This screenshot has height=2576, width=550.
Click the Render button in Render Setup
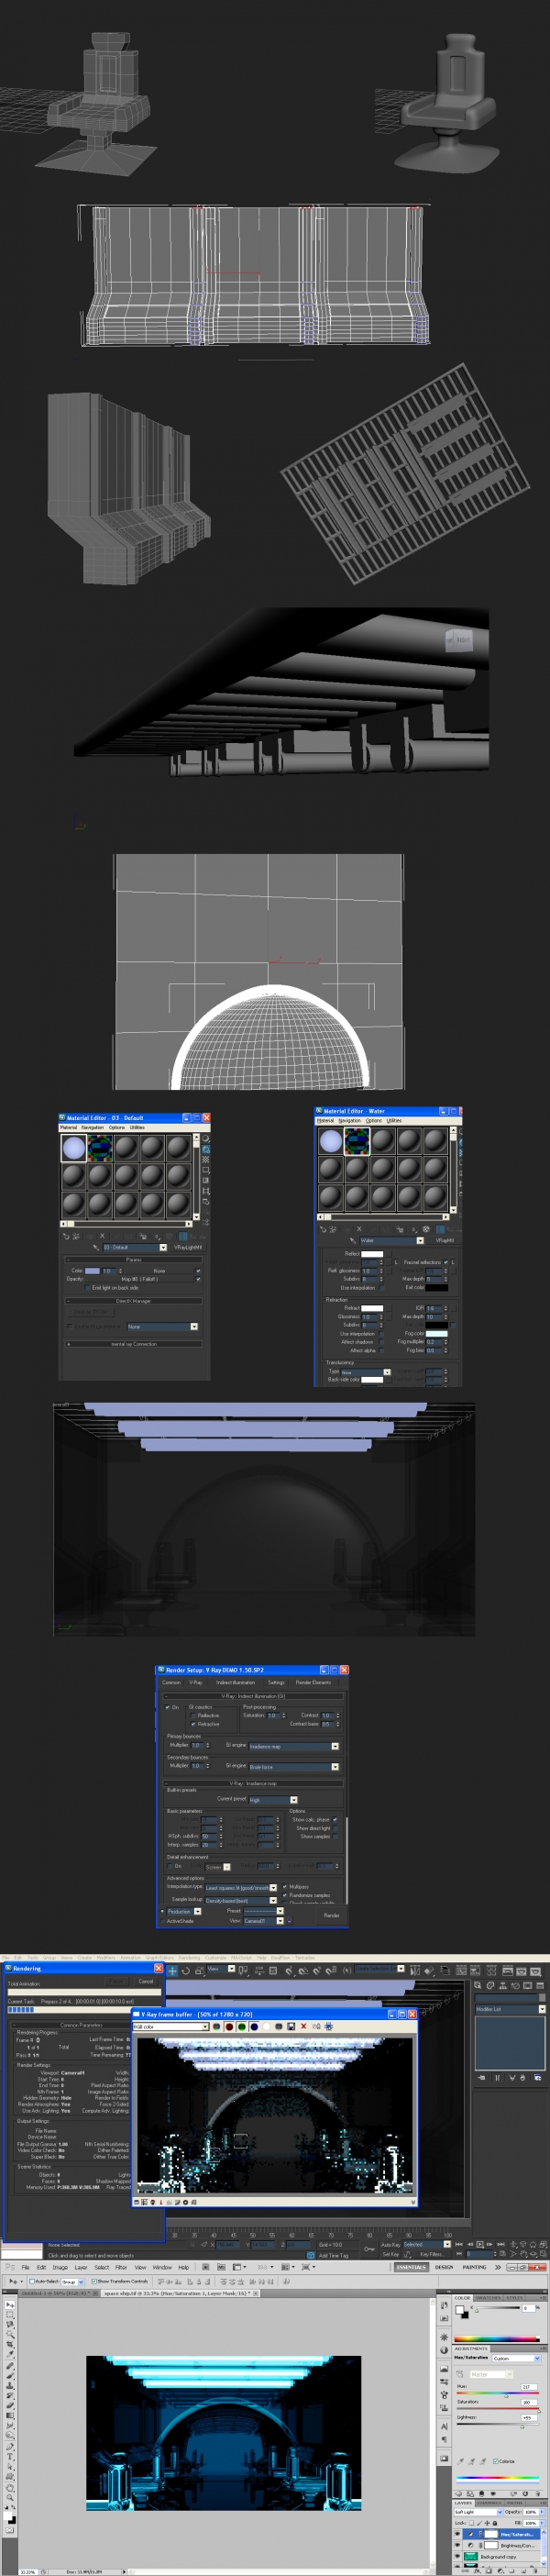(x=332, y=1917)
